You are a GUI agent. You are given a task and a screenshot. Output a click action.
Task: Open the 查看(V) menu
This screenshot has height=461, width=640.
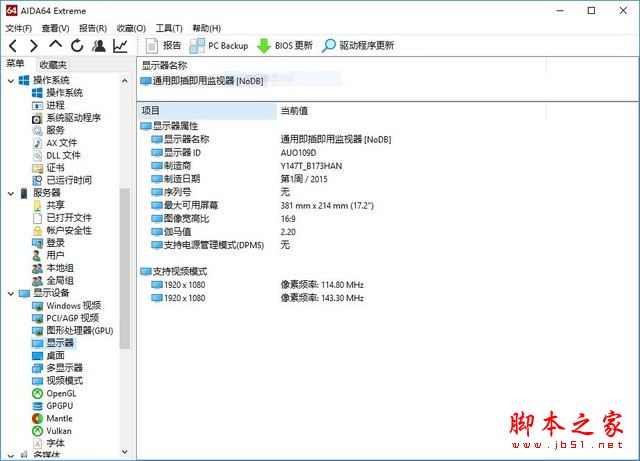pos(55,28)
